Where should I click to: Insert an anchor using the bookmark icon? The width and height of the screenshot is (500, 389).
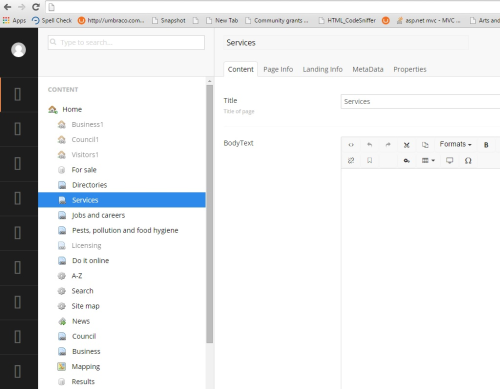click(x=369, y=161)
